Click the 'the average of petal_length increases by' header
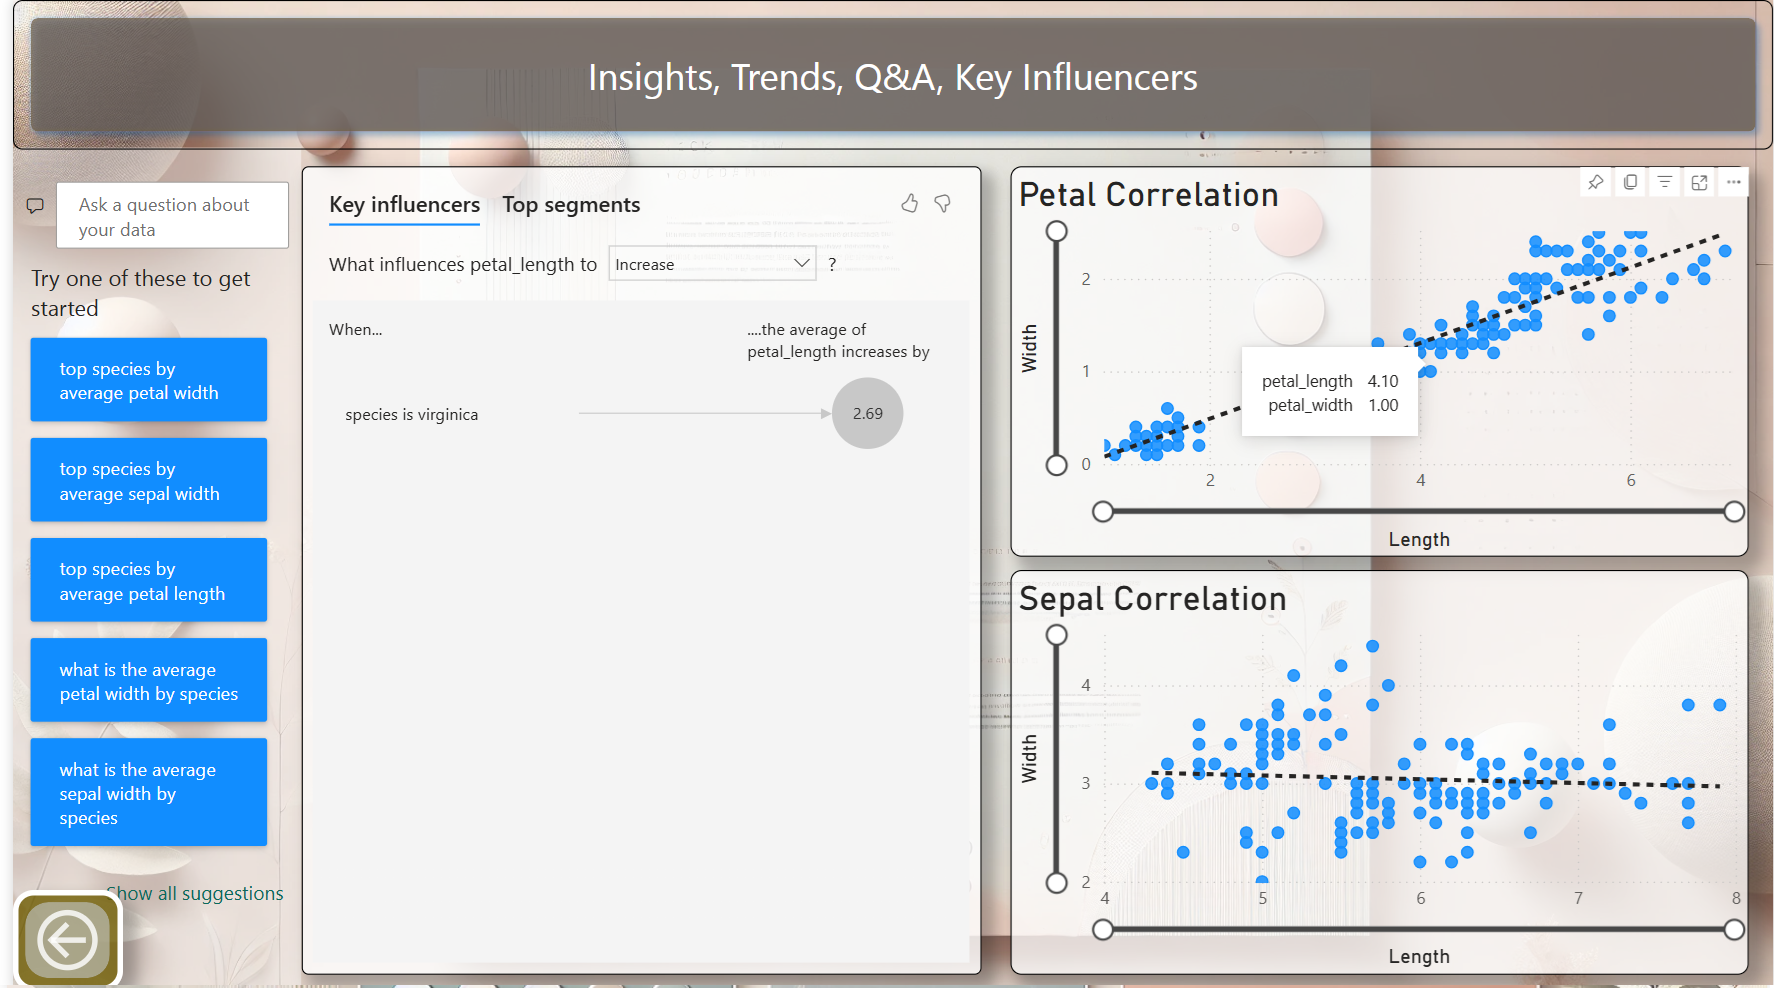Screen dimensions: 1774x988 tap(838, 341)
